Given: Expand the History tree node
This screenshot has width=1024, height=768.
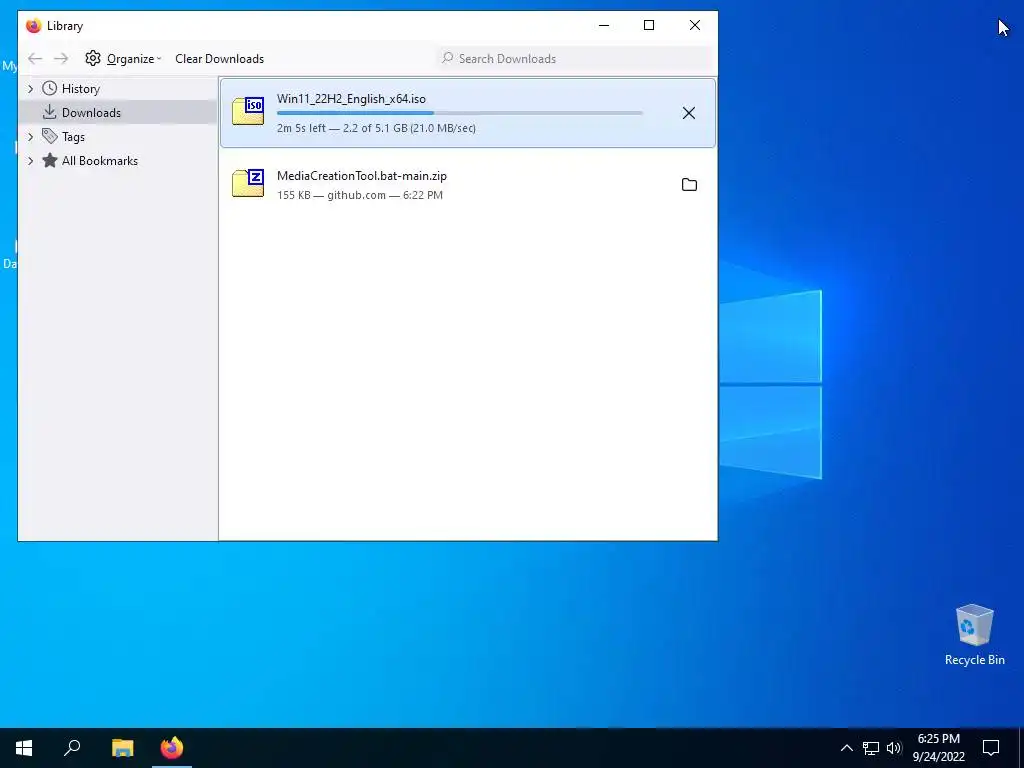Looking at the screenshot, I should (30, 89).
